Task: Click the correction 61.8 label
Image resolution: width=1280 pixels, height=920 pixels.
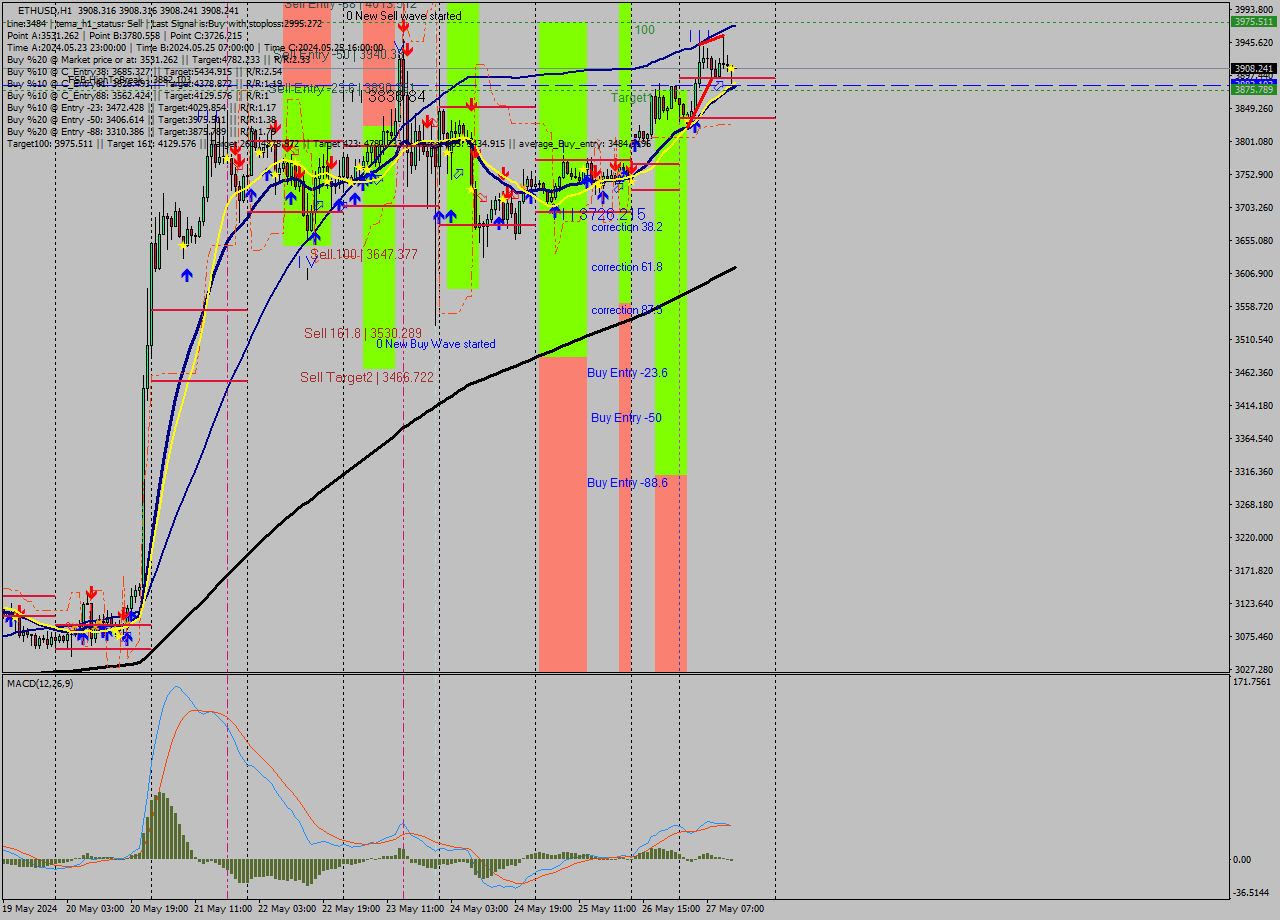Action: click(x=627, y=267)
